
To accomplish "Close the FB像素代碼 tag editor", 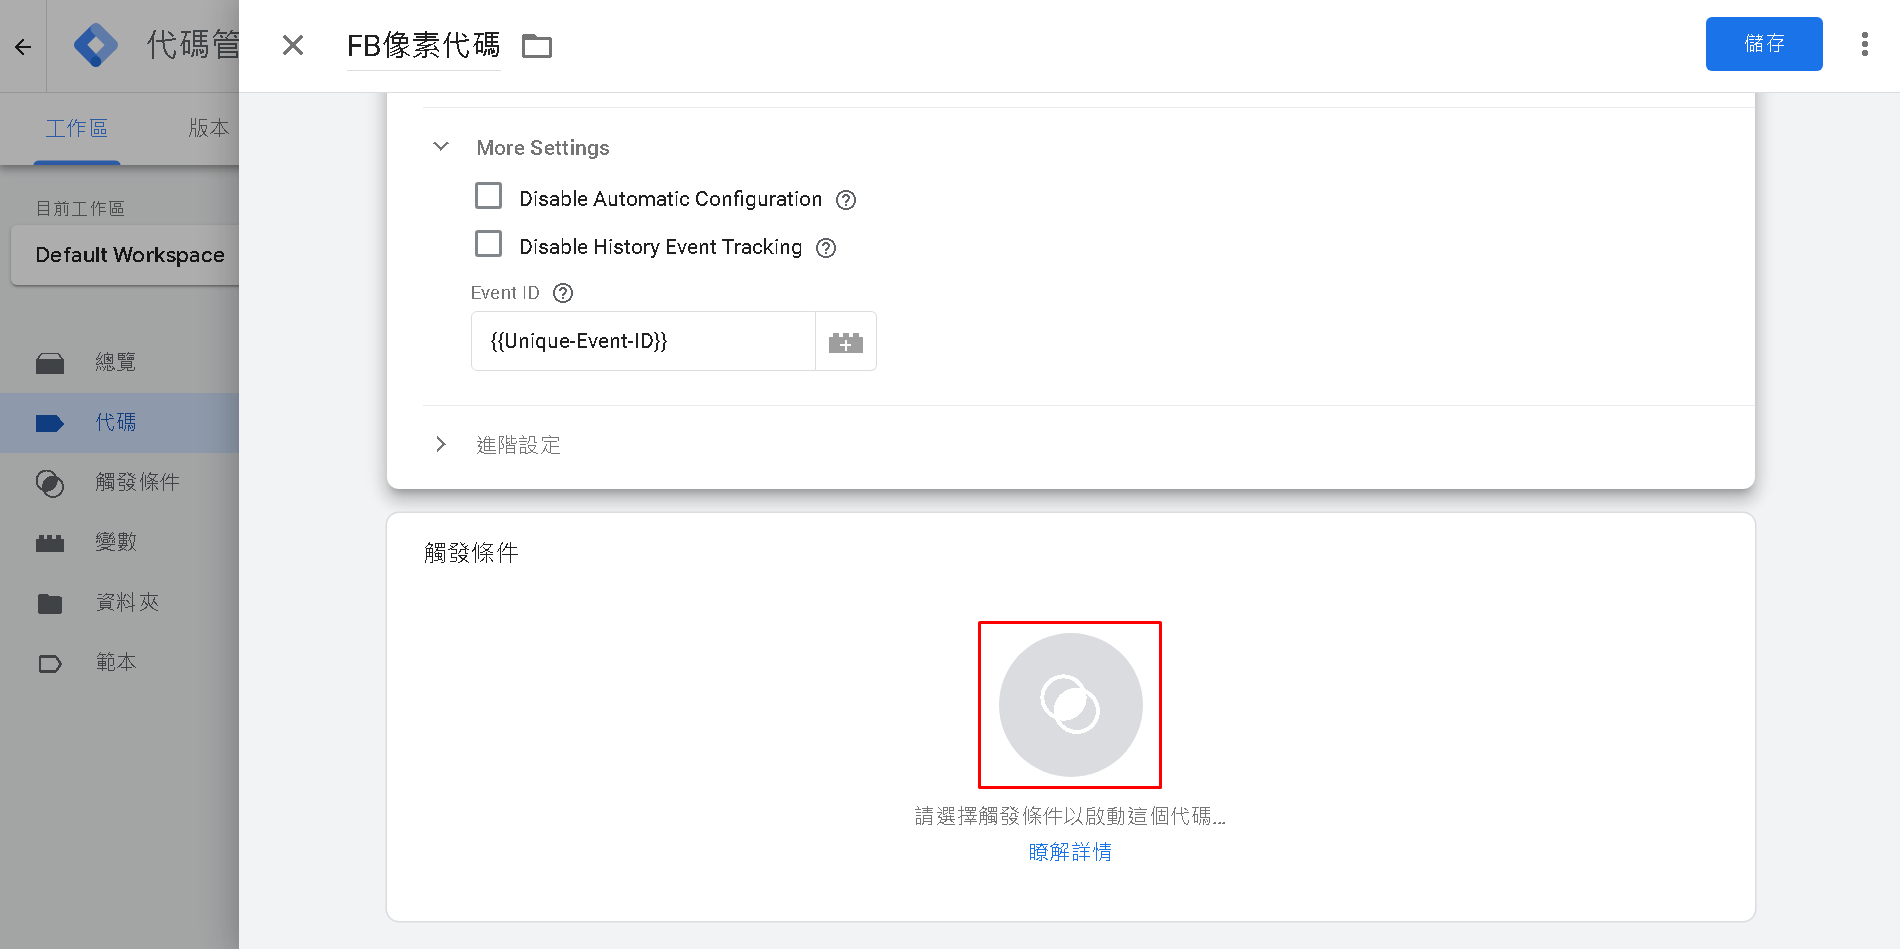I will click(x=293, y=45).
